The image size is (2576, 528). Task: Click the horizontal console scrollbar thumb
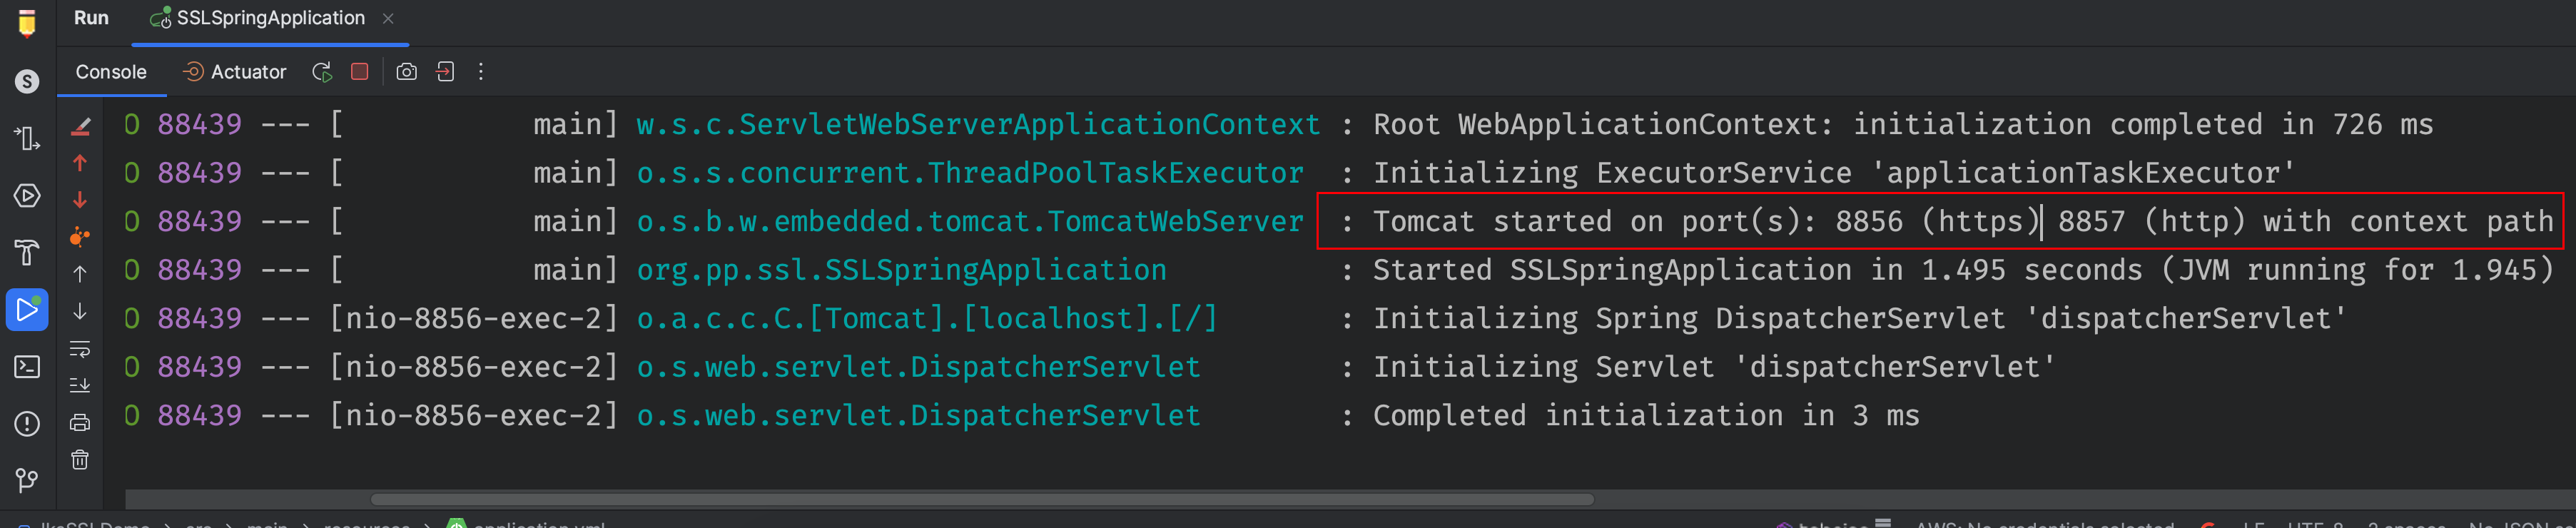point(982,499)
